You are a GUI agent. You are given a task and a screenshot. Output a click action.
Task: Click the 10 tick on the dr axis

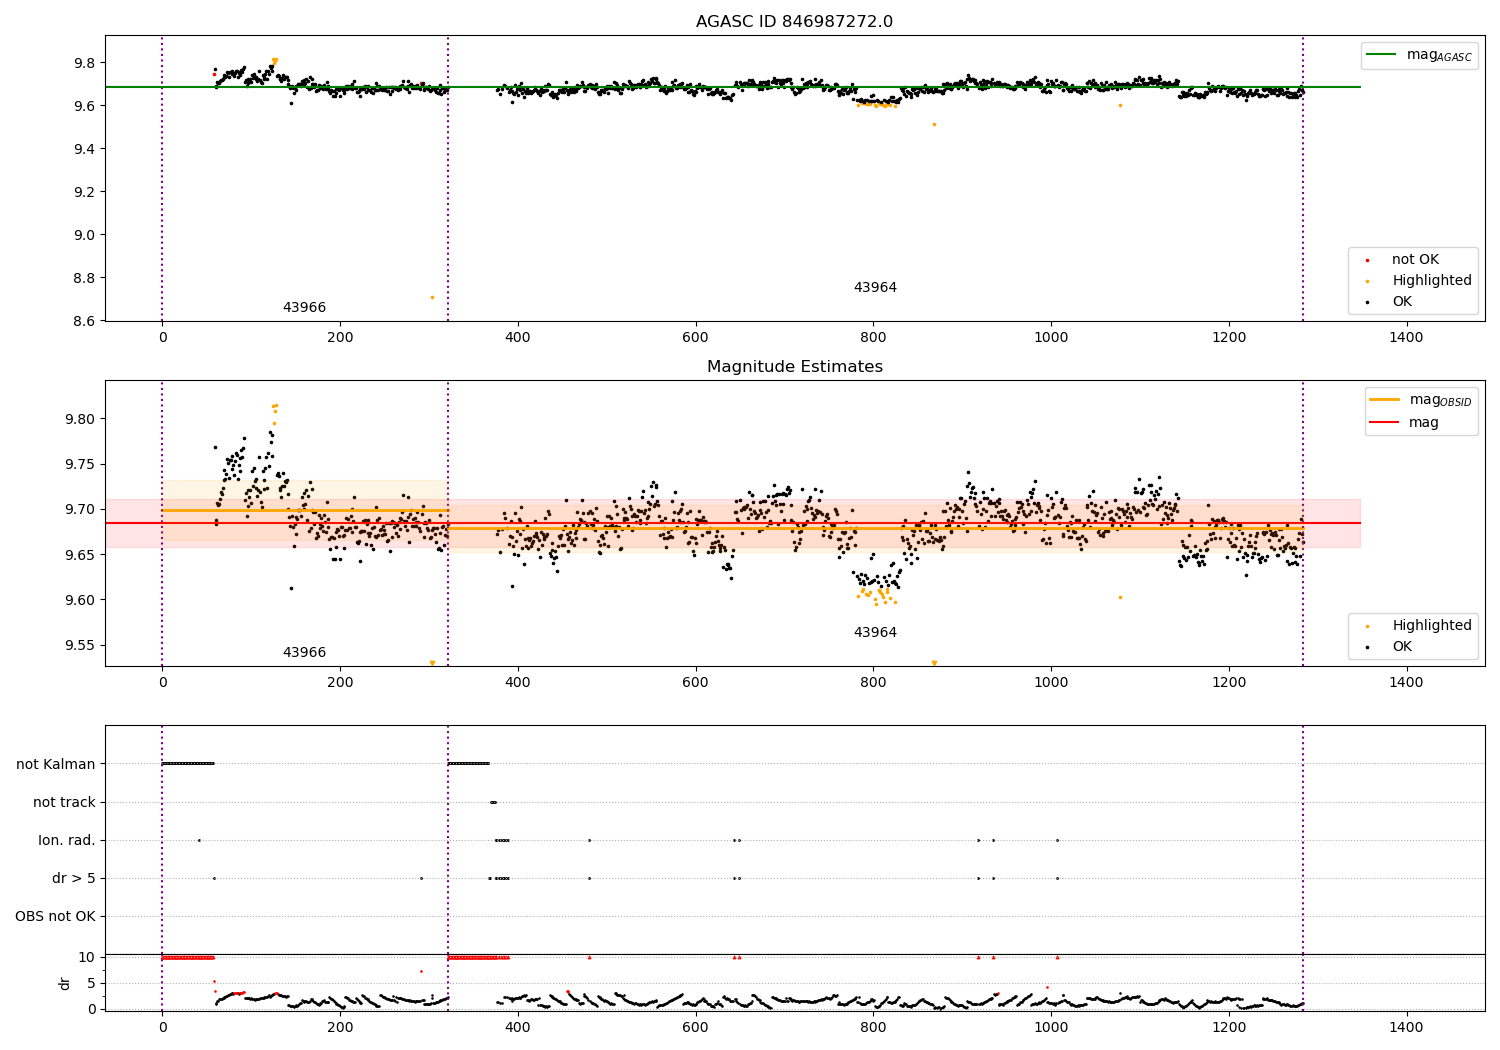tap(87, 957)
